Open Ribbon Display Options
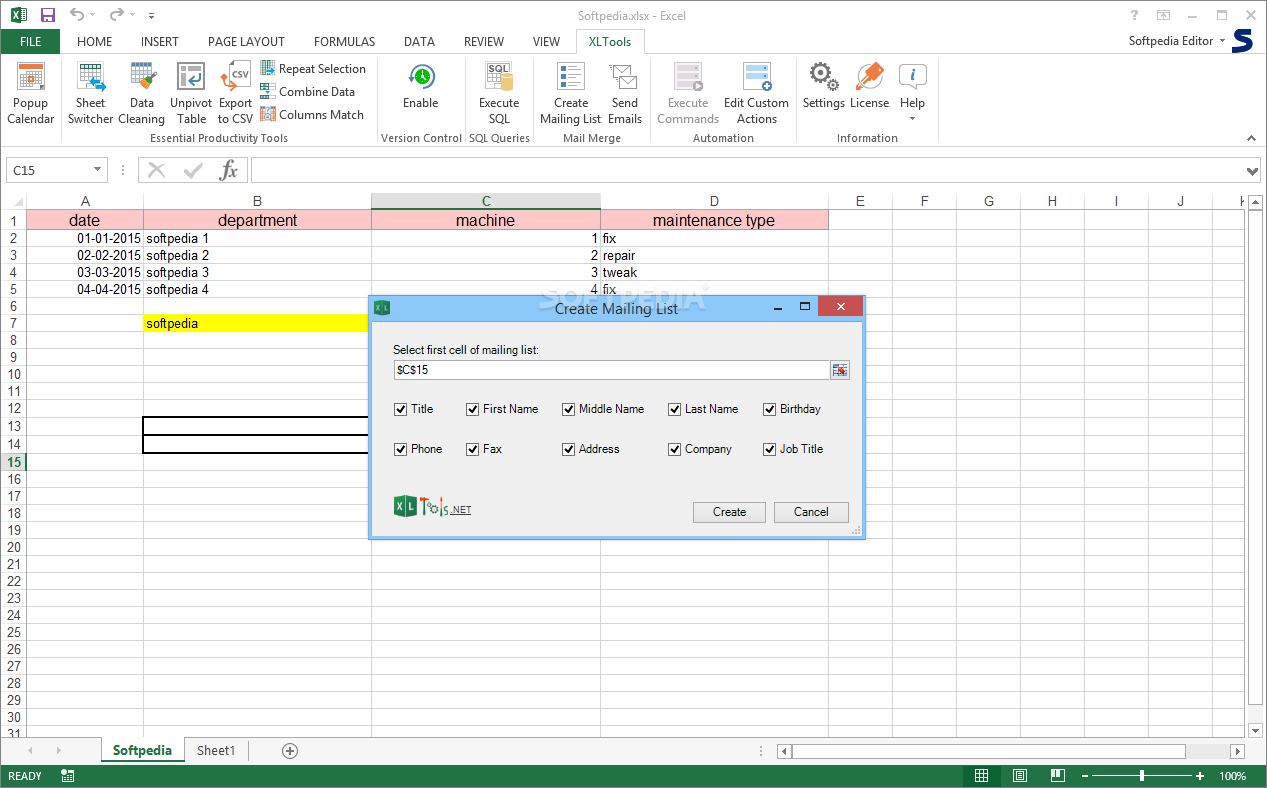Screen dimensions: 1267x788 pos(1163,15)
